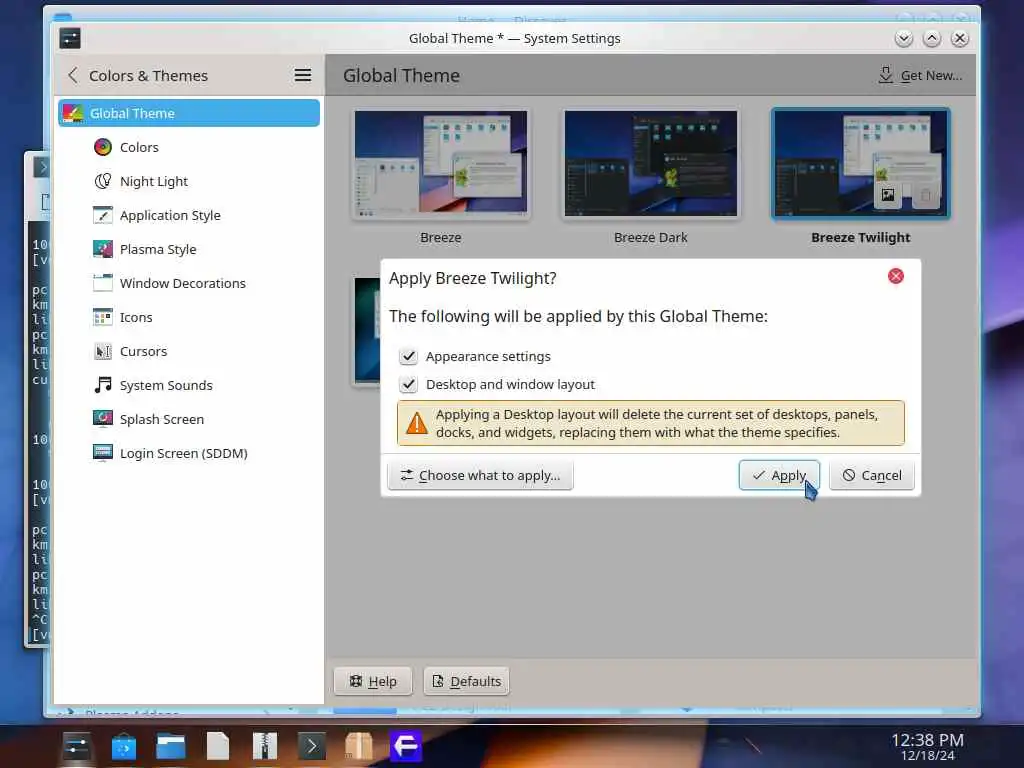Uncheck Desktop and window layout checkbox
The height and width of the screenshot is (768, 1024).
click(408, 384)
